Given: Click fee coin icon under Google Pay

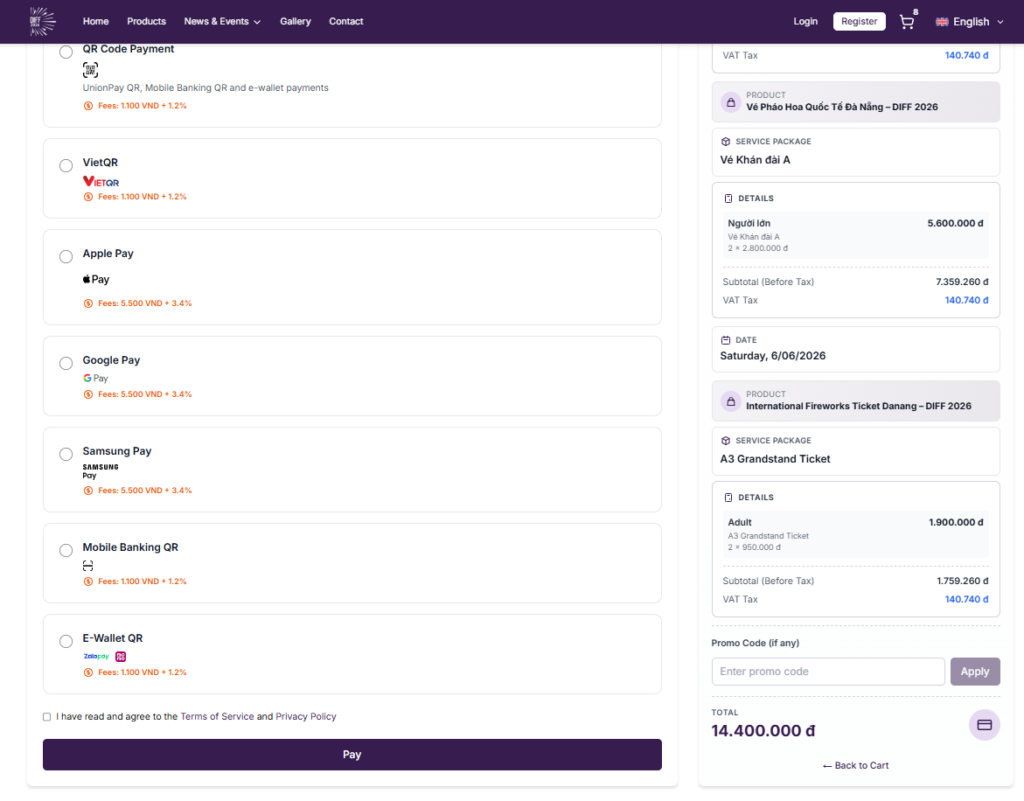Looking at the screenshot, I should pos(88,394).
